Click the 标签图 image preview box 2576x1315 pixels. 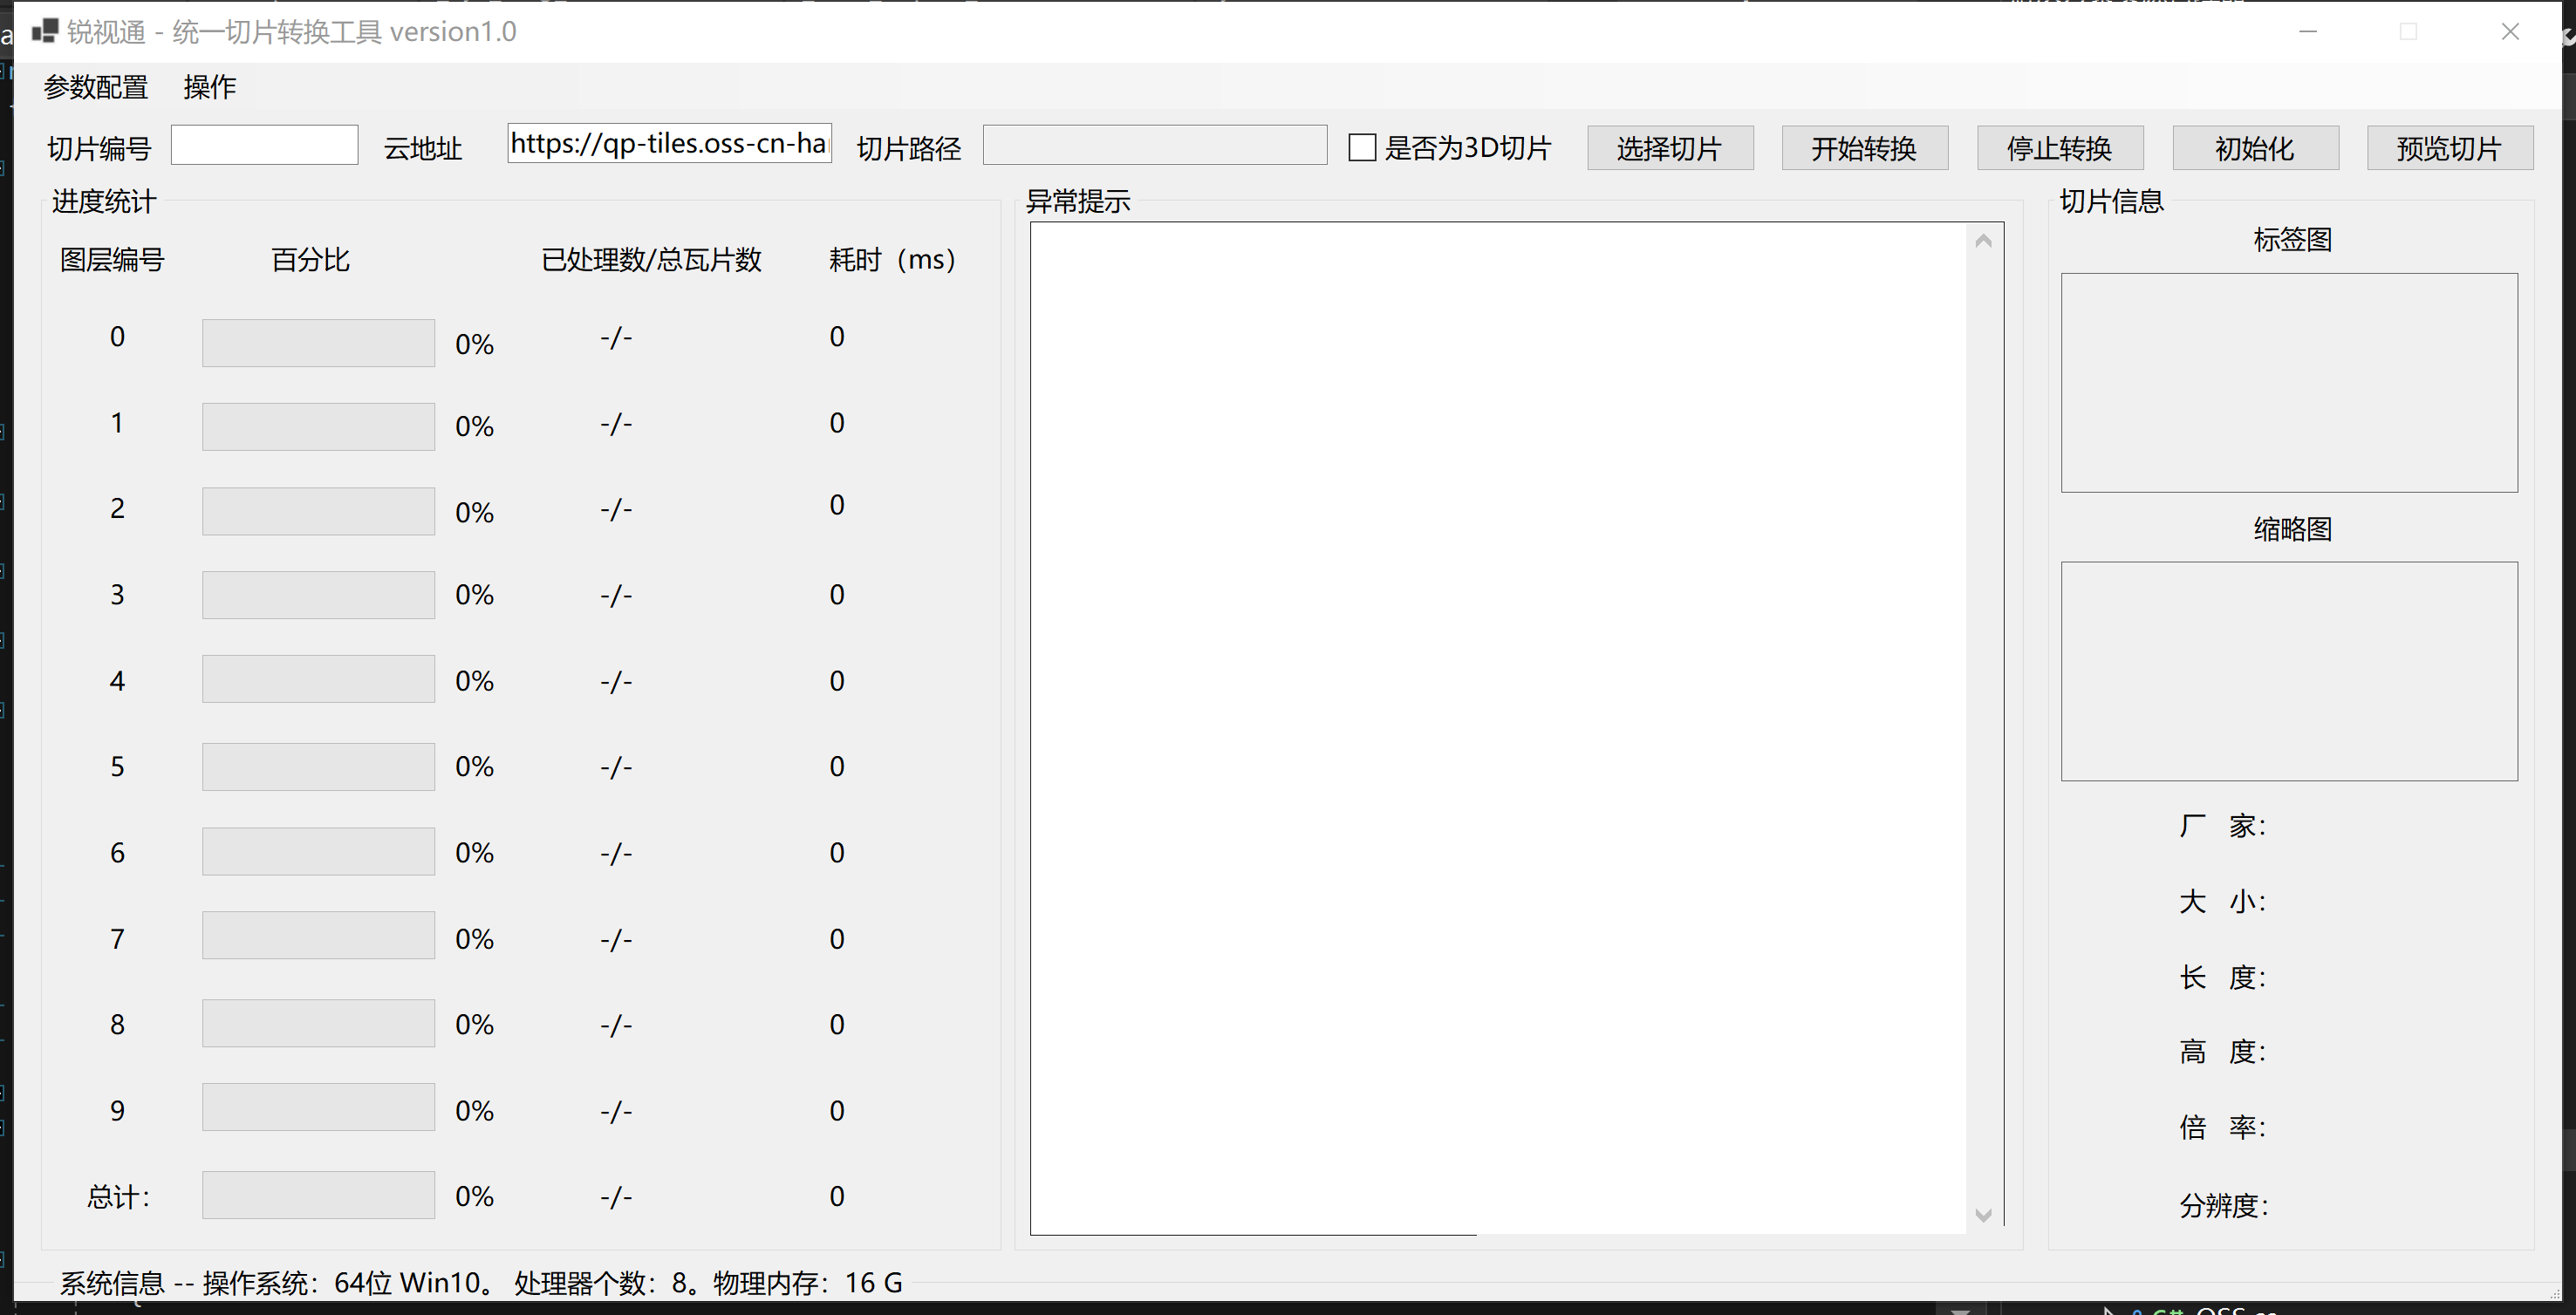coord(2289,383)
